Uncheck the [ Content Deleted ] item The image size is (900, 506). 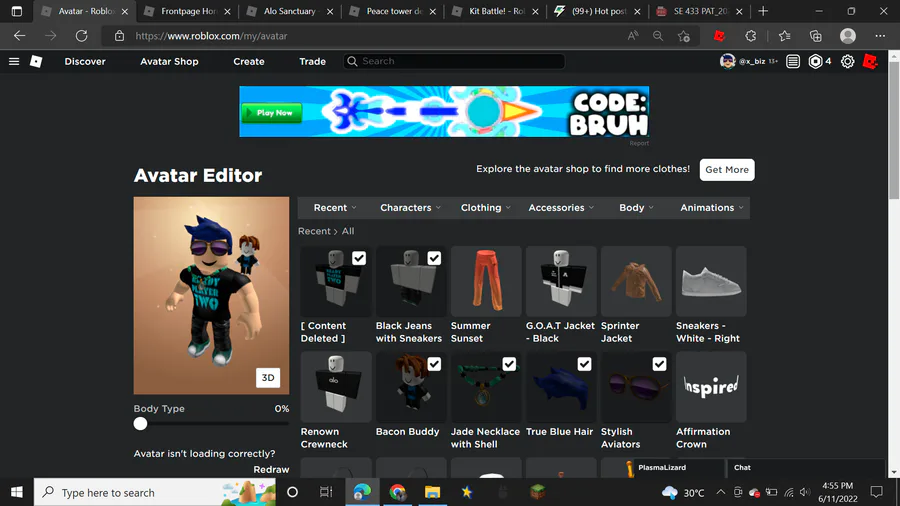click(359, 258)
